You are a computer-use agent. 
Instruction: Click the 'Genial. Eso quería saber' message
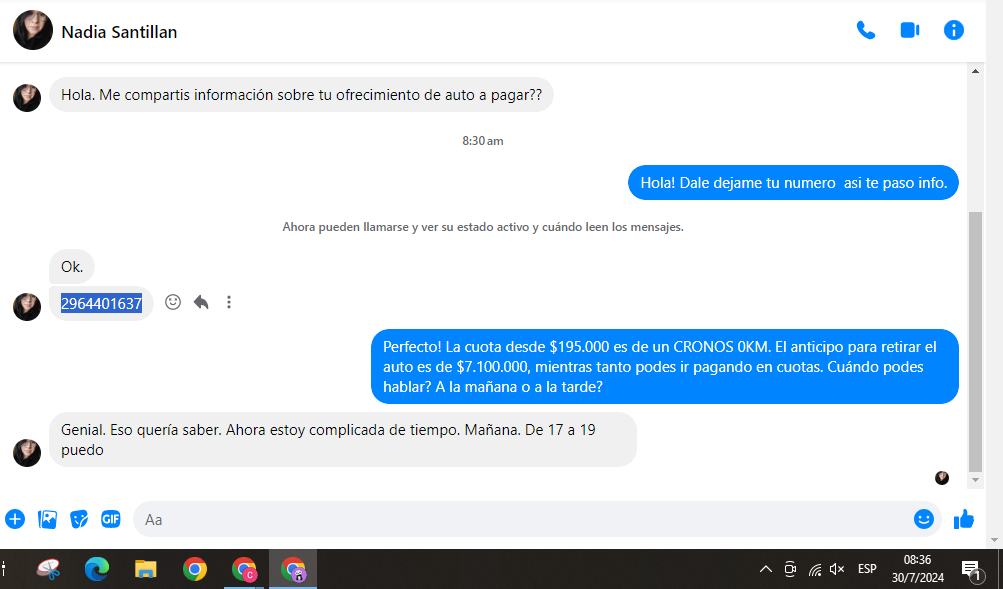(x=343, y=440)
